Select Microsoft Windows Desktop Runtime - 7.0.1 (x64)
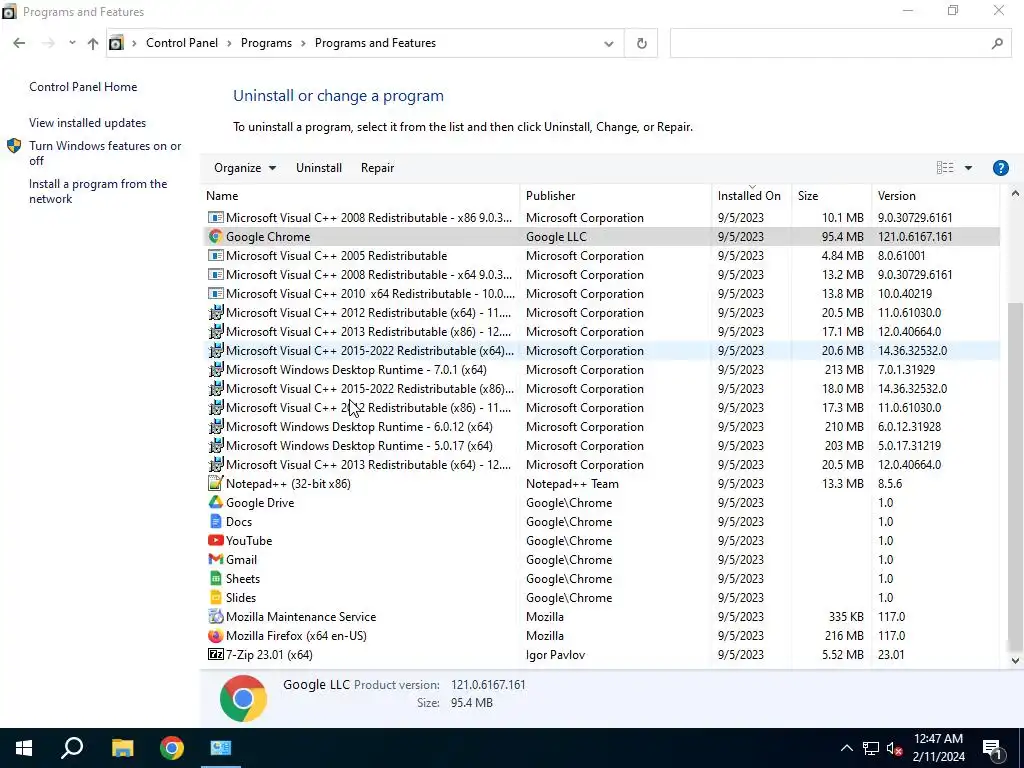 tap(601, 370)
